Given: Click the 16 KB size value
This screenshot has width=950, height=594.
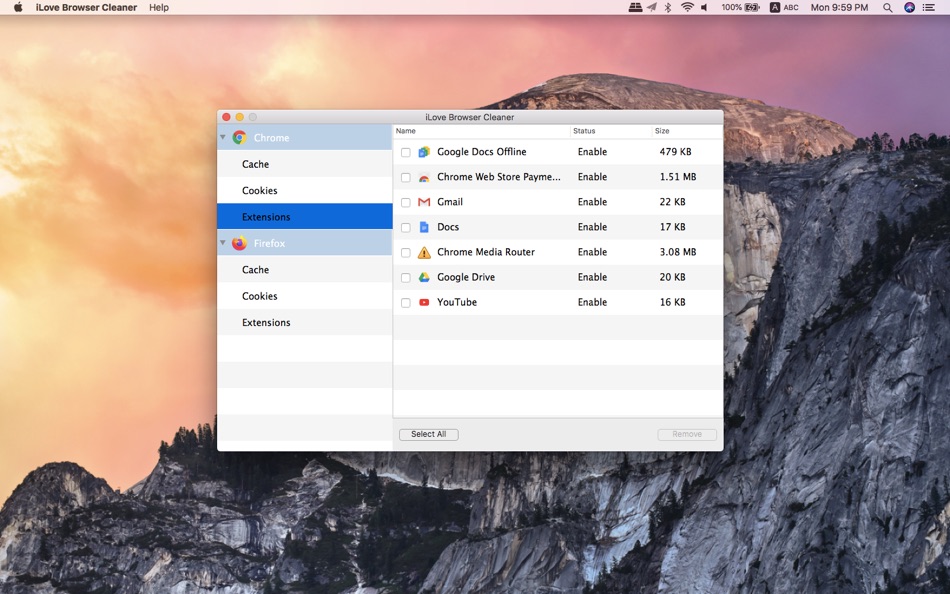Looking at the screenshot, I should pos(673,302).
